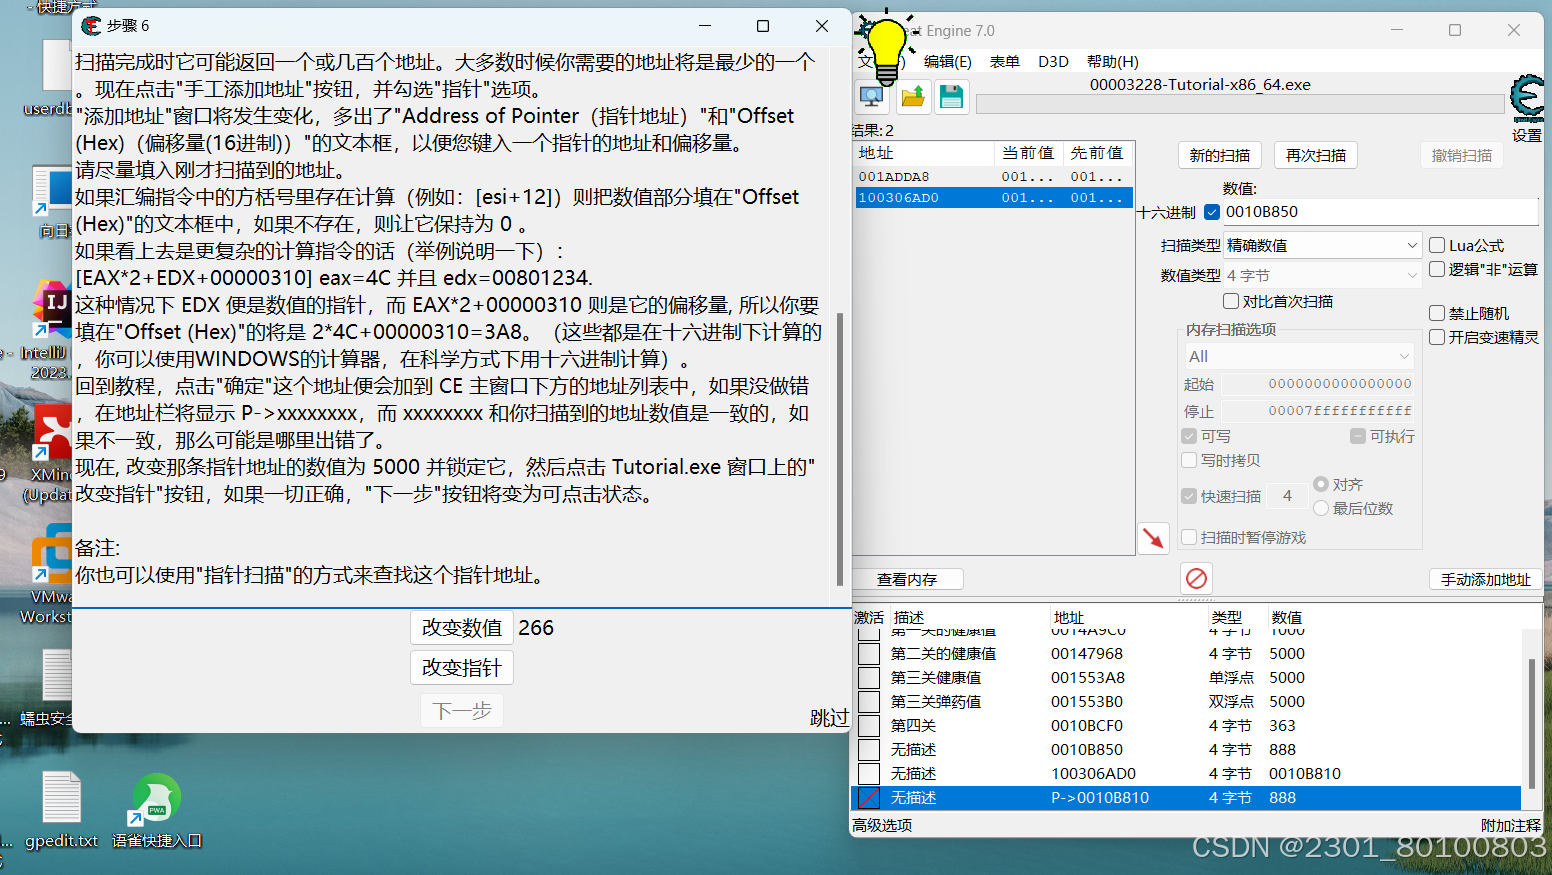Enable the Lua公式 checkbox
The height and width of the screenshot is (875, 1552).
click(x=1437, y=245)
